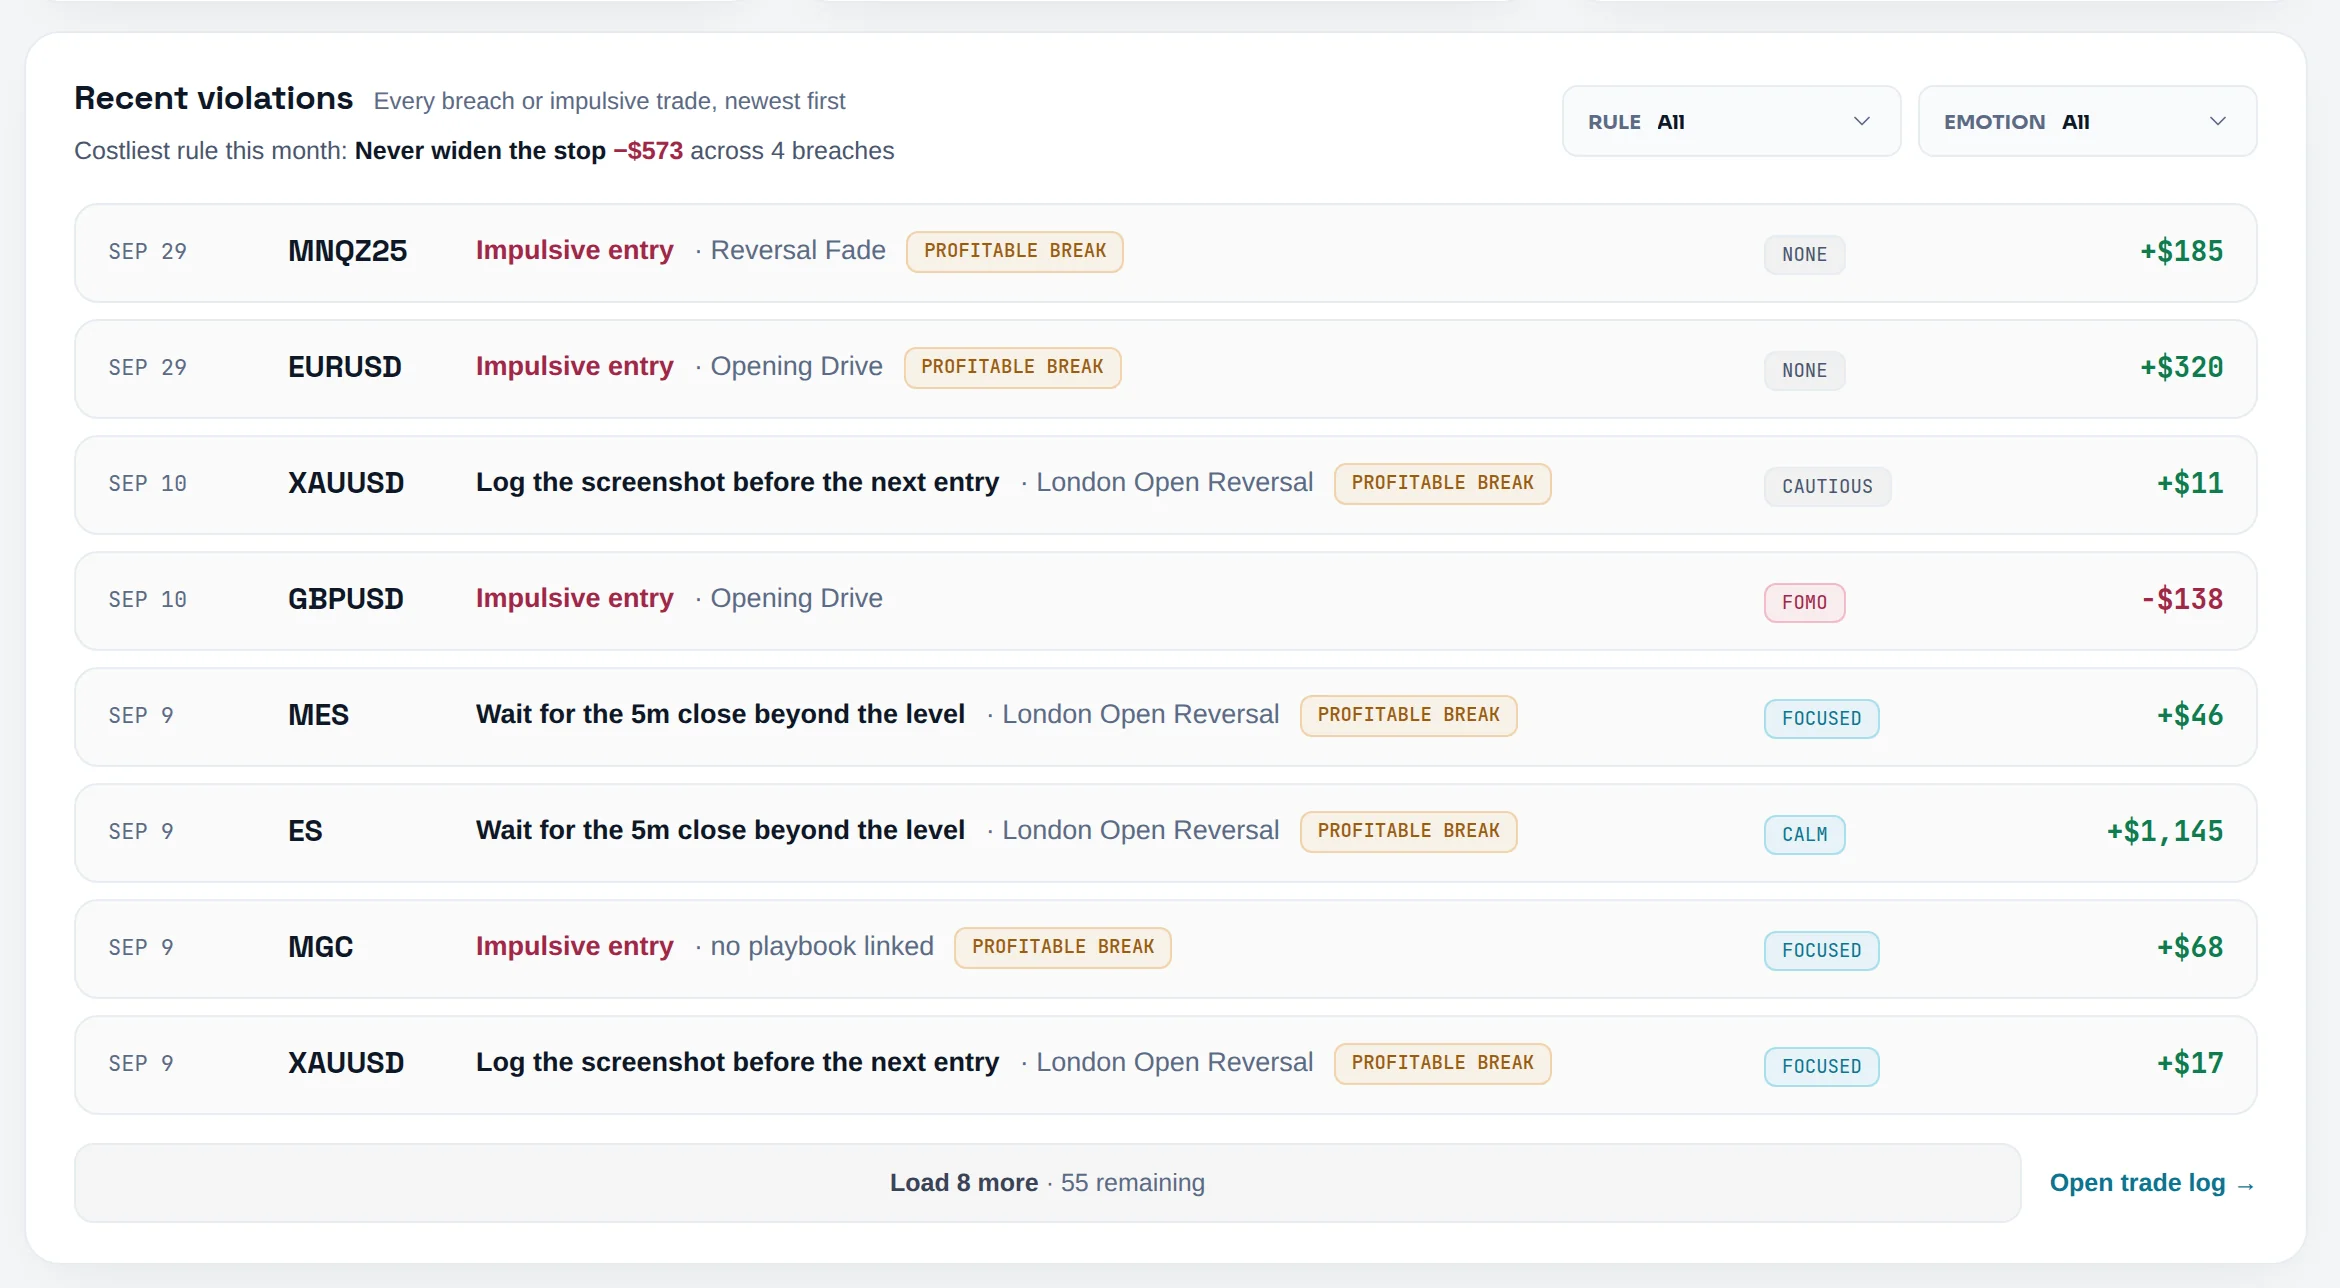Click no playbook linked text
This screenshot has width=2340, height=1288.
pyautogui.click(x=822, y=946)
